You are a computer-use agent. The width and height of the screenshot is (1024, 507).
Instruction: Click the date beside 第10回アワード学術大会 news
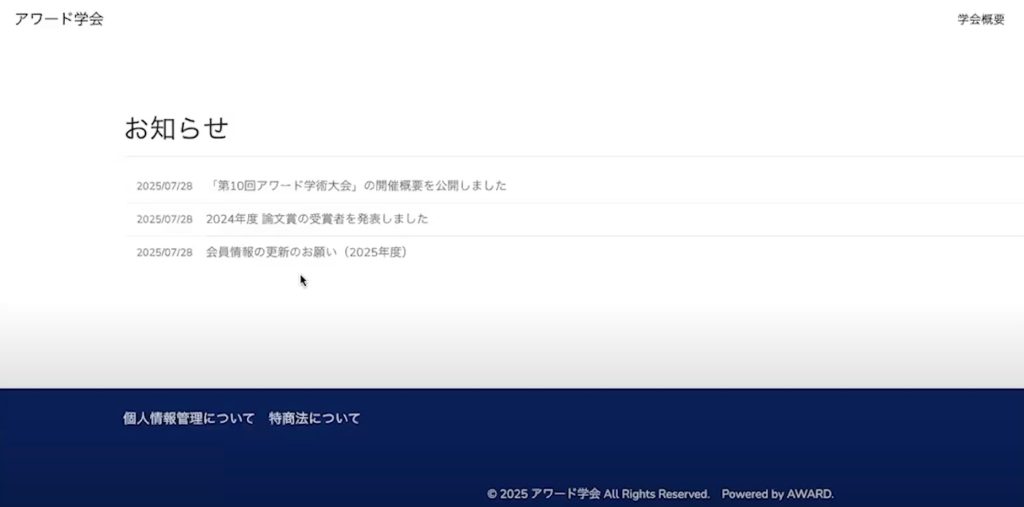click(x=165, y=186)
